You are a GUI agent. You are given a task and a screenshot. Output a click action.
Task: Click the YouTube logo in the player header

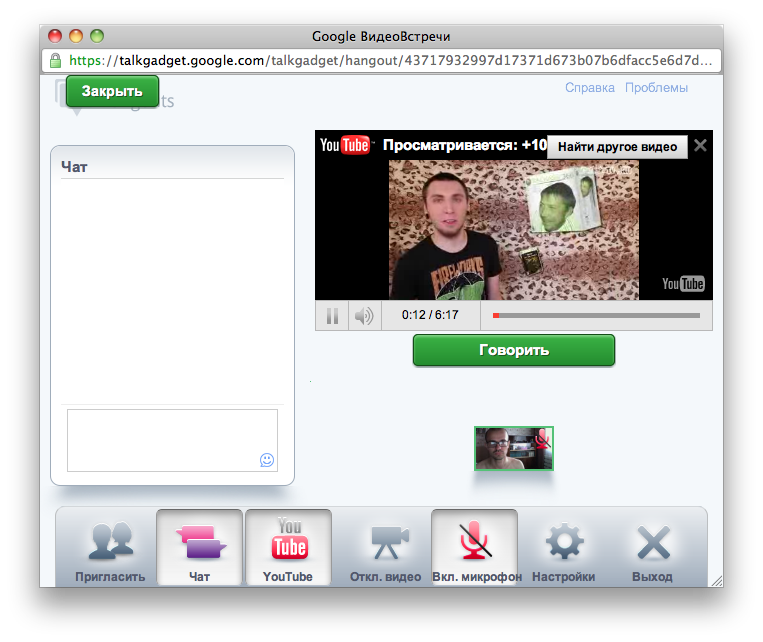pos(345,145)
